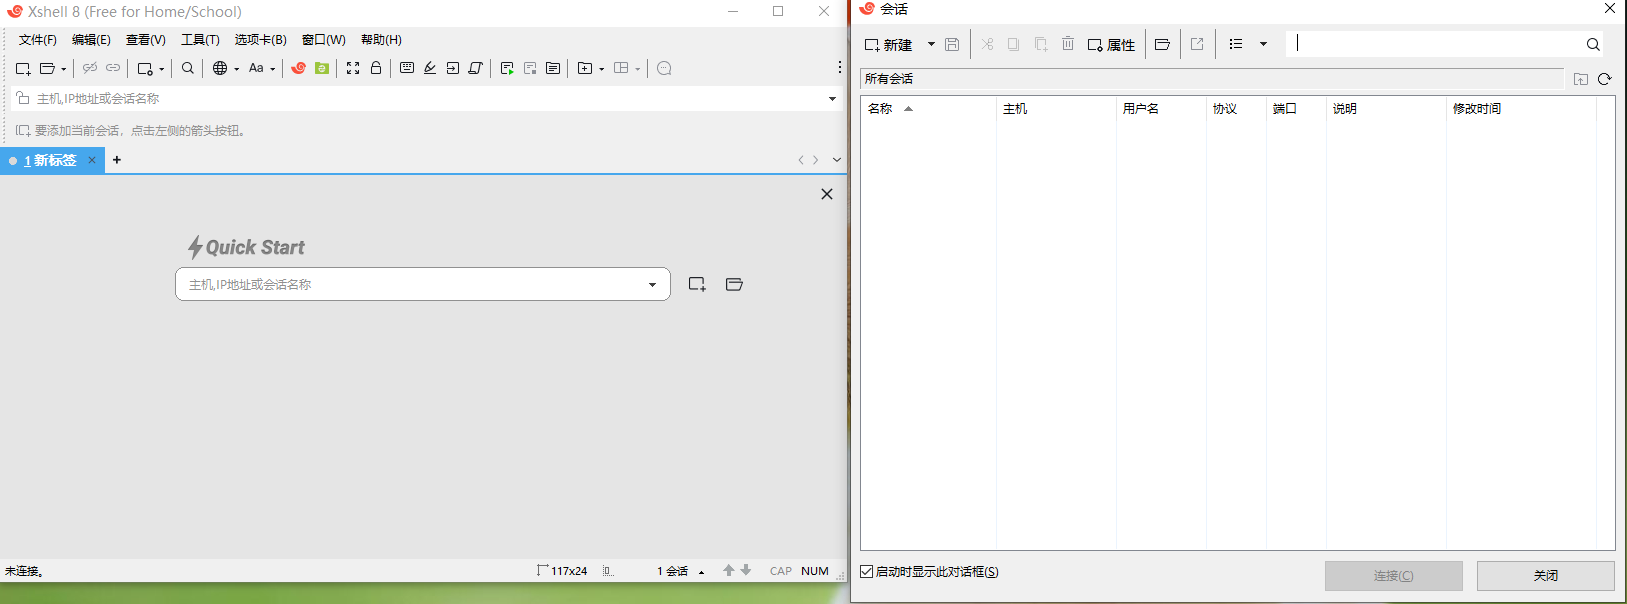Click the new session icon in Xshell toolbar
Screen dimensions: 1627x604
click(x=23, y=68)
